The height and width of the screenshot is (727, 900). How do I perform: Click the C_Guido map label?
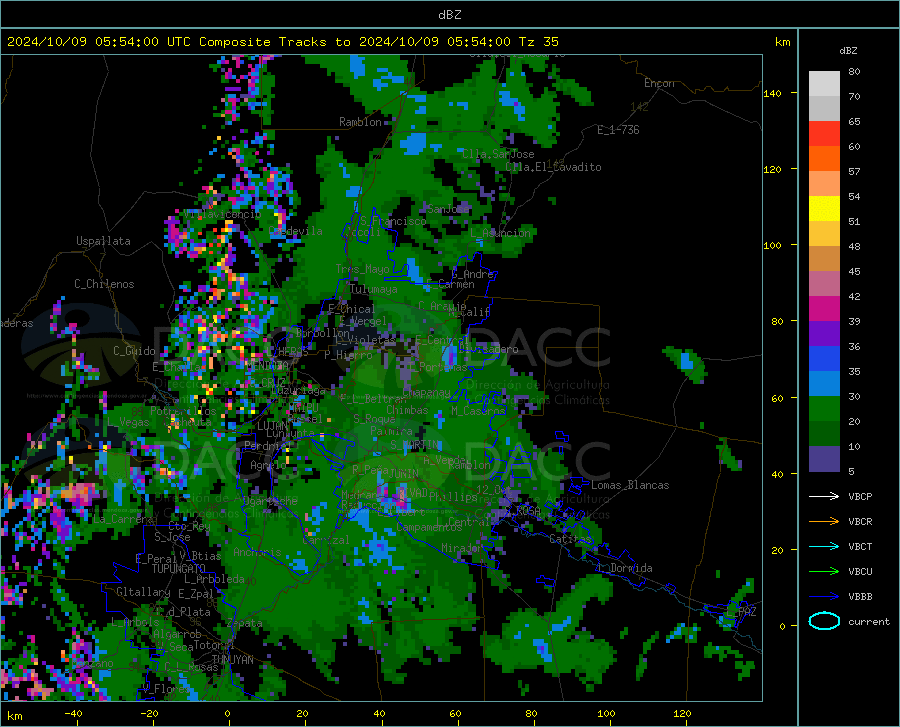pyautogui.click(x=134, y=351)
